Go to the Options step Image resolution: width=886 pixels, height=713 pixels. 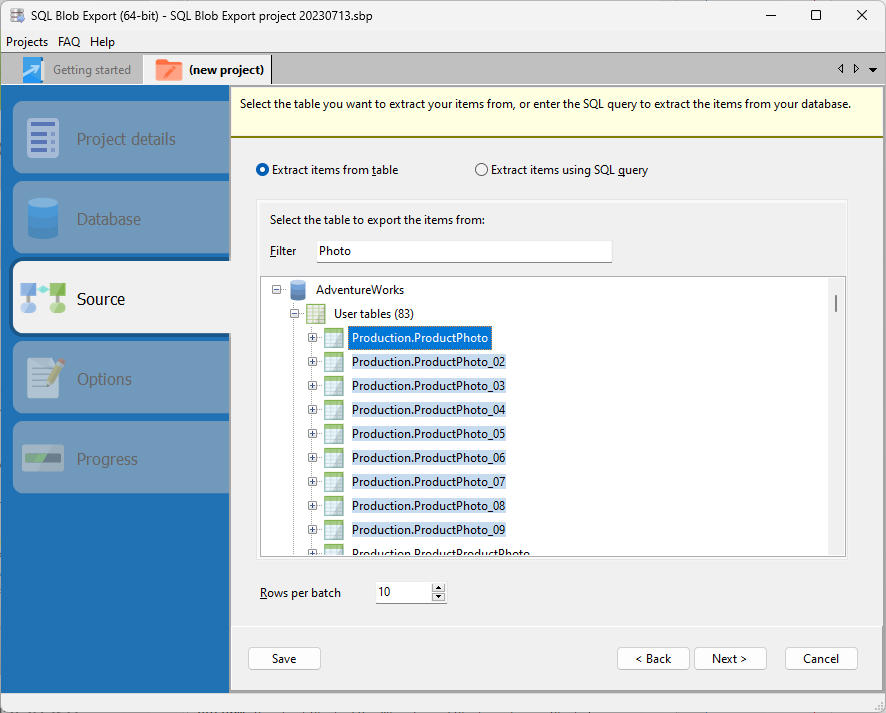coord(104,378)
